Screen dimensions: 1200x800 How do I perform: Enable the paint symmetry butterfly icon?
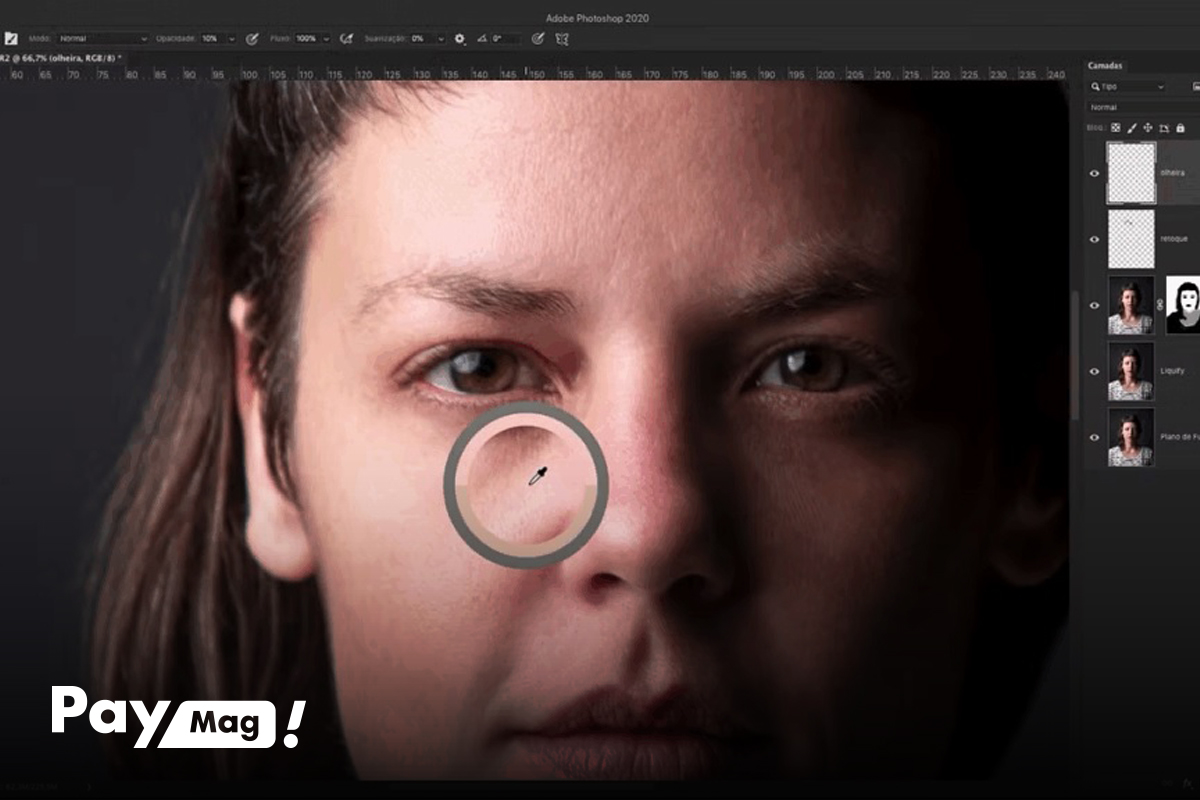pyautogui.click(x=563, y=40)
